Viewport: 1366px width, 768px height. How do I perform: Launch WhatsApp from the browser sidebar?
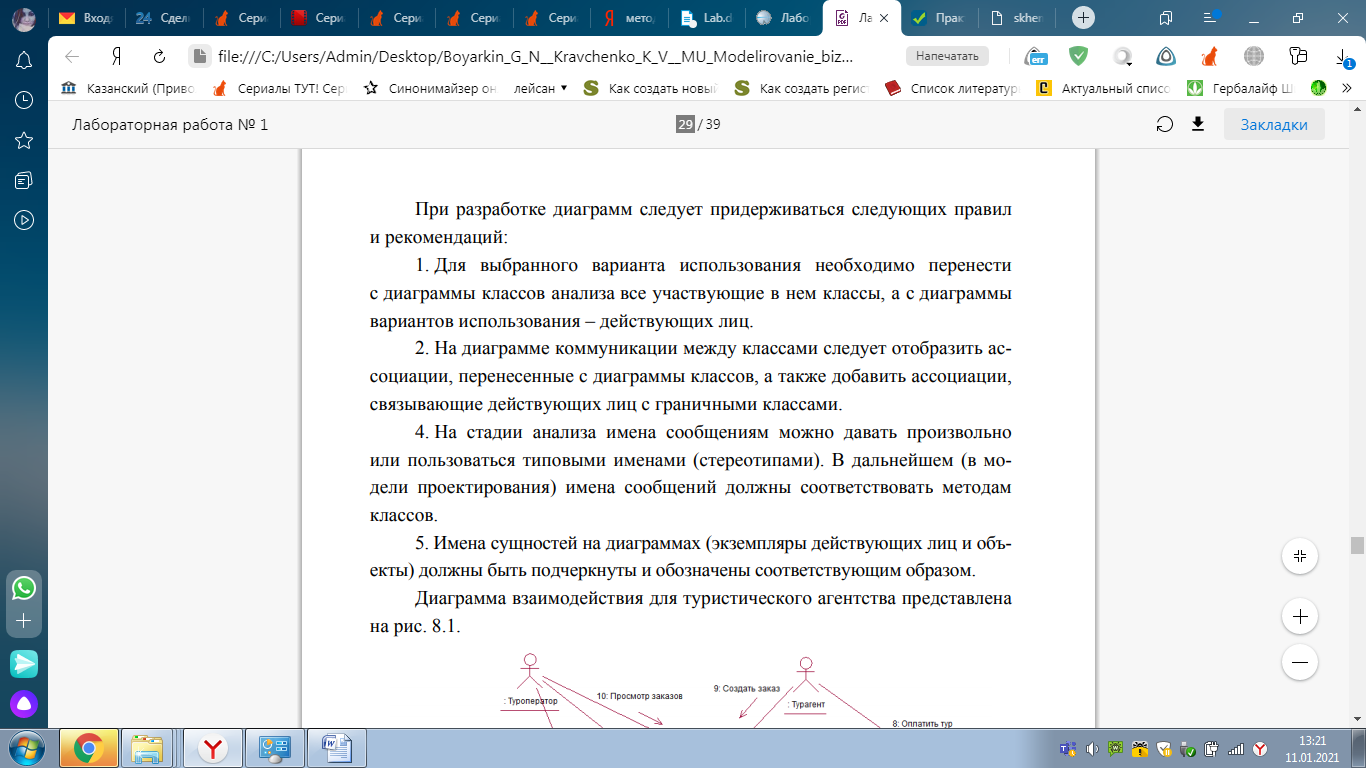click(24, 587)
